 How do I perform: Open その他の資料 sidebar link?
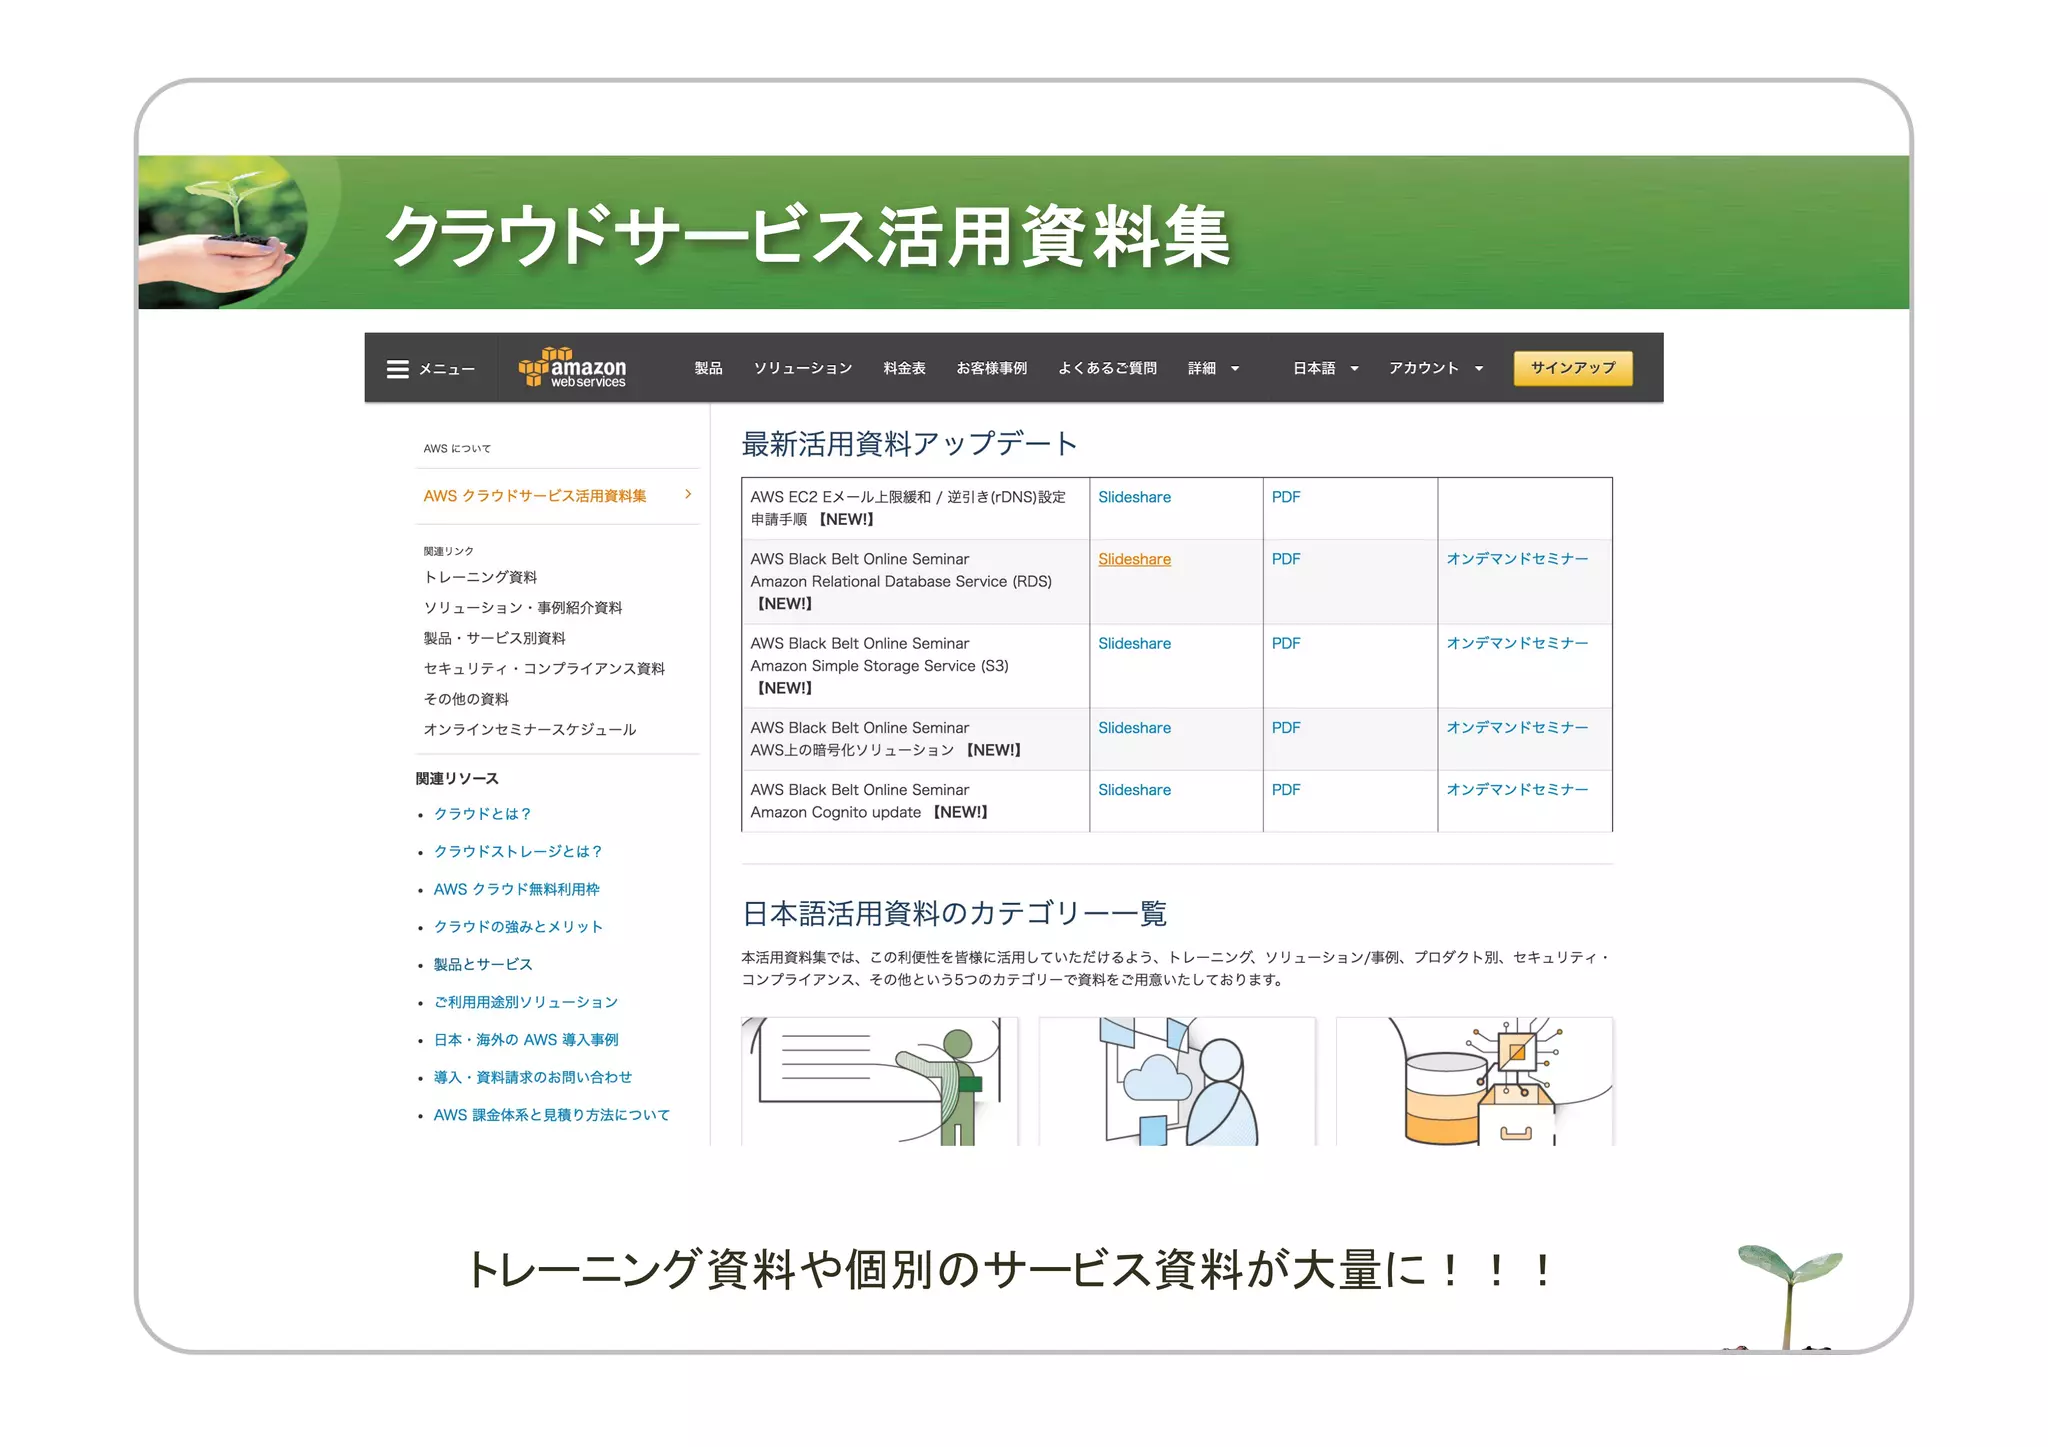point(466,699)
